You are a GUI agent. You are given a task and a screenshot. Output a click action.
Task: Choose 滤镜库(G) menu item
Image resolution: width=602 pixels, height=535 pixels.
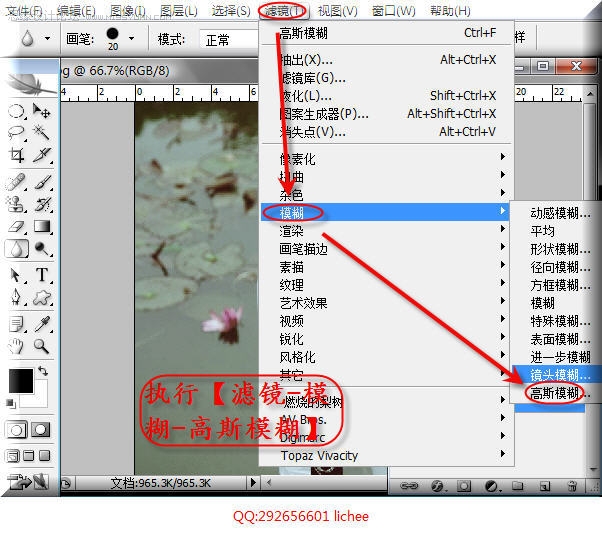click(x=385, y=78)
